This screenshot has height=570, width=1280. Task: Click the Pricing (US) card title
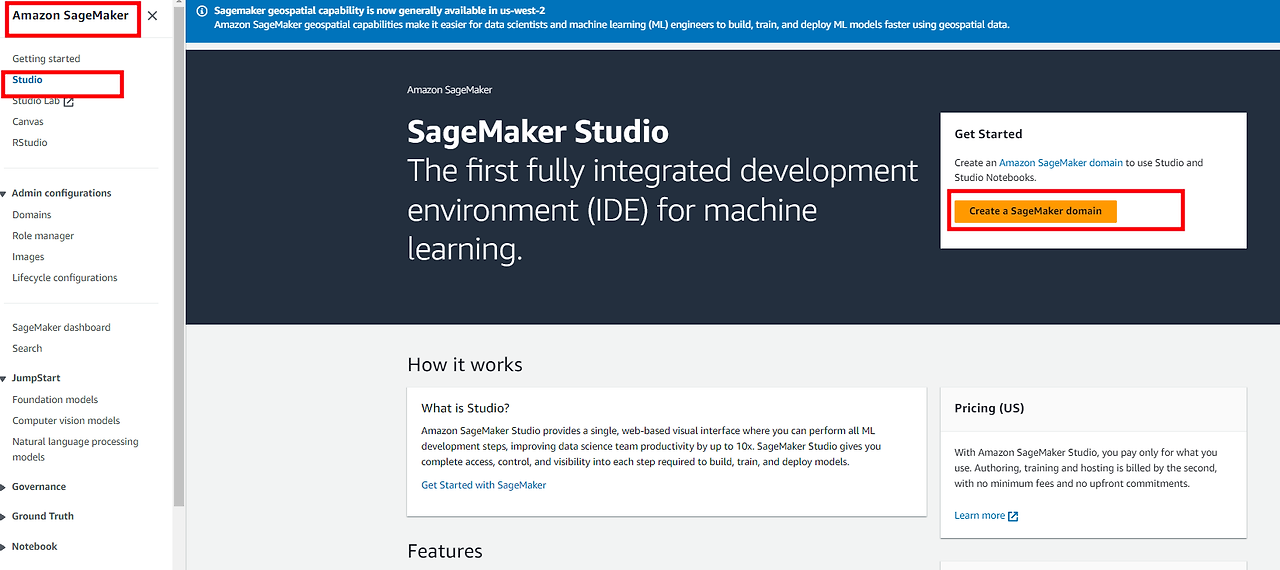click(x=989, y=408)
